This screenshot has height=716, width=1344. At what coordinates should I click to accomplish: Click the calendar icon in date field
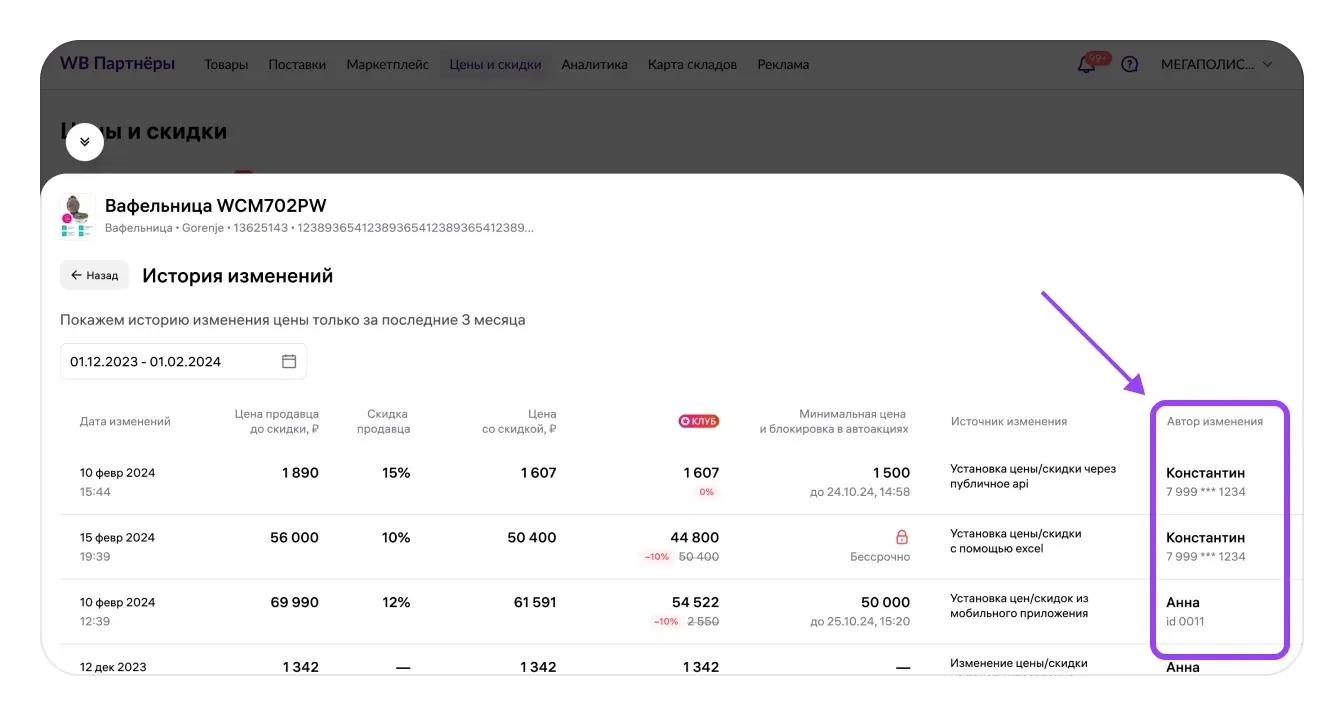tap(289, 362)
